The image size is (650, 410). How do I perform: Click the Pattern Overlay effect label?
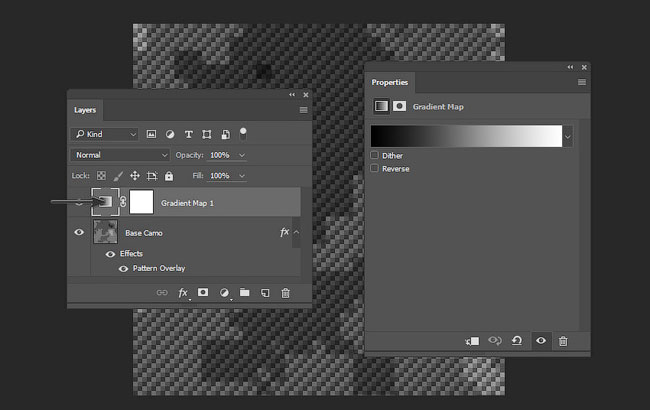click(159, 268)
